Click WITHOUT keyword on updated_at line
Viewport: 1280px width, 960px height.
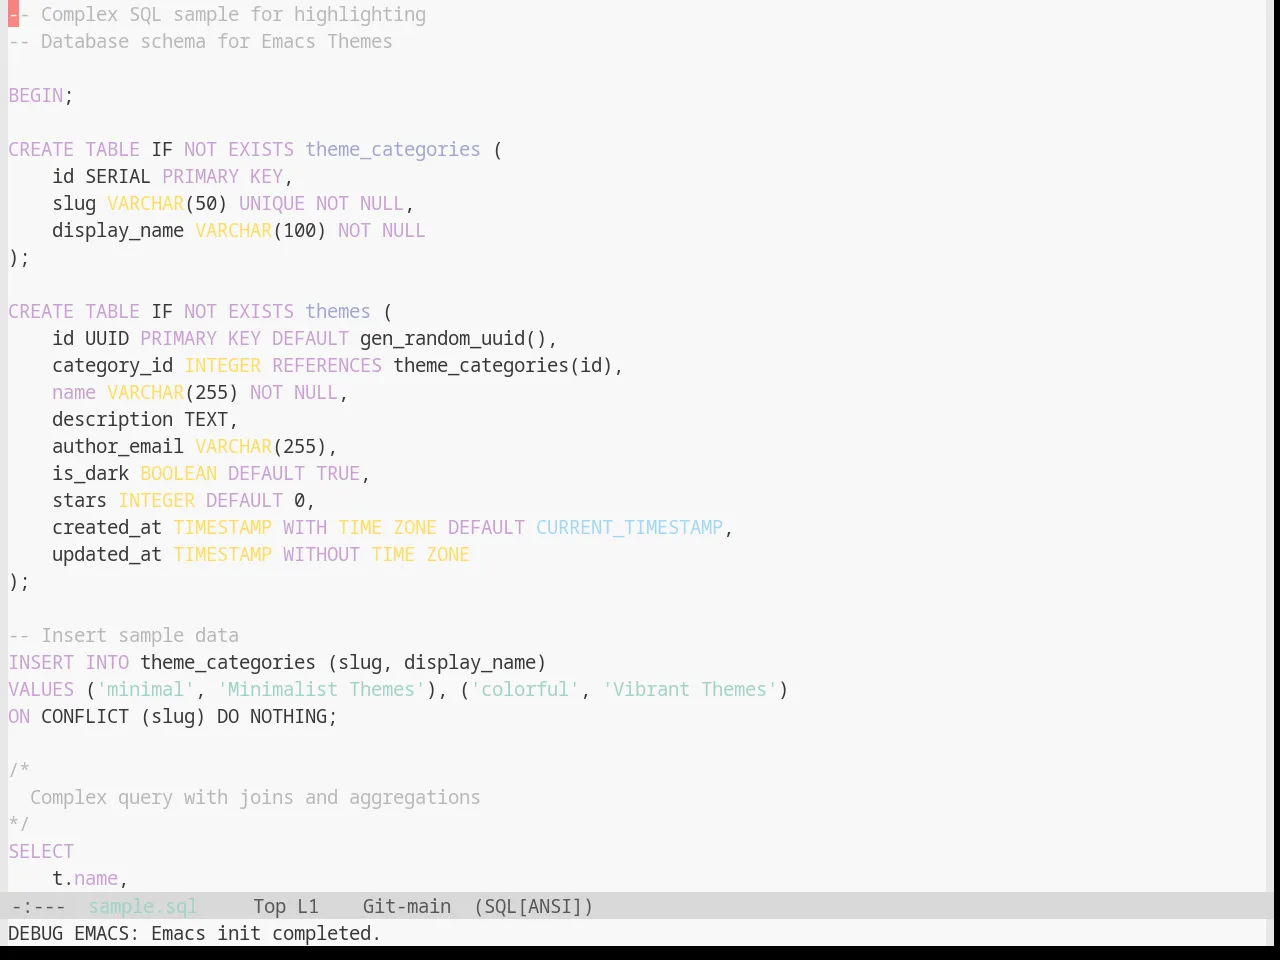[321, 554]
